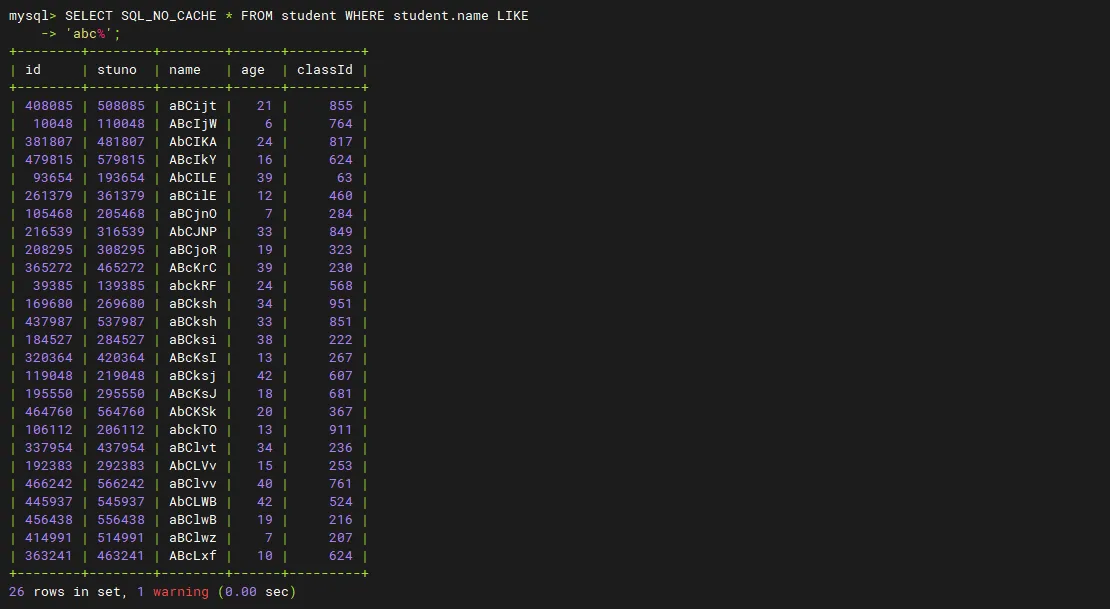Select the id value 408085
Screen dimensions: 1110x609
(x=48, y=106)
